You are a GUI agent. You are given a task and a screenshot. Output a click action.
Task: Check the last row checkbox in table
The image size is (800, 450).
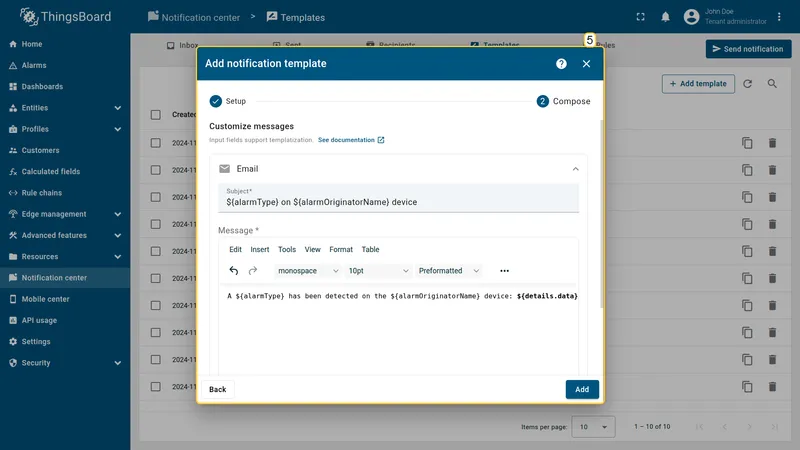[156, 387]
